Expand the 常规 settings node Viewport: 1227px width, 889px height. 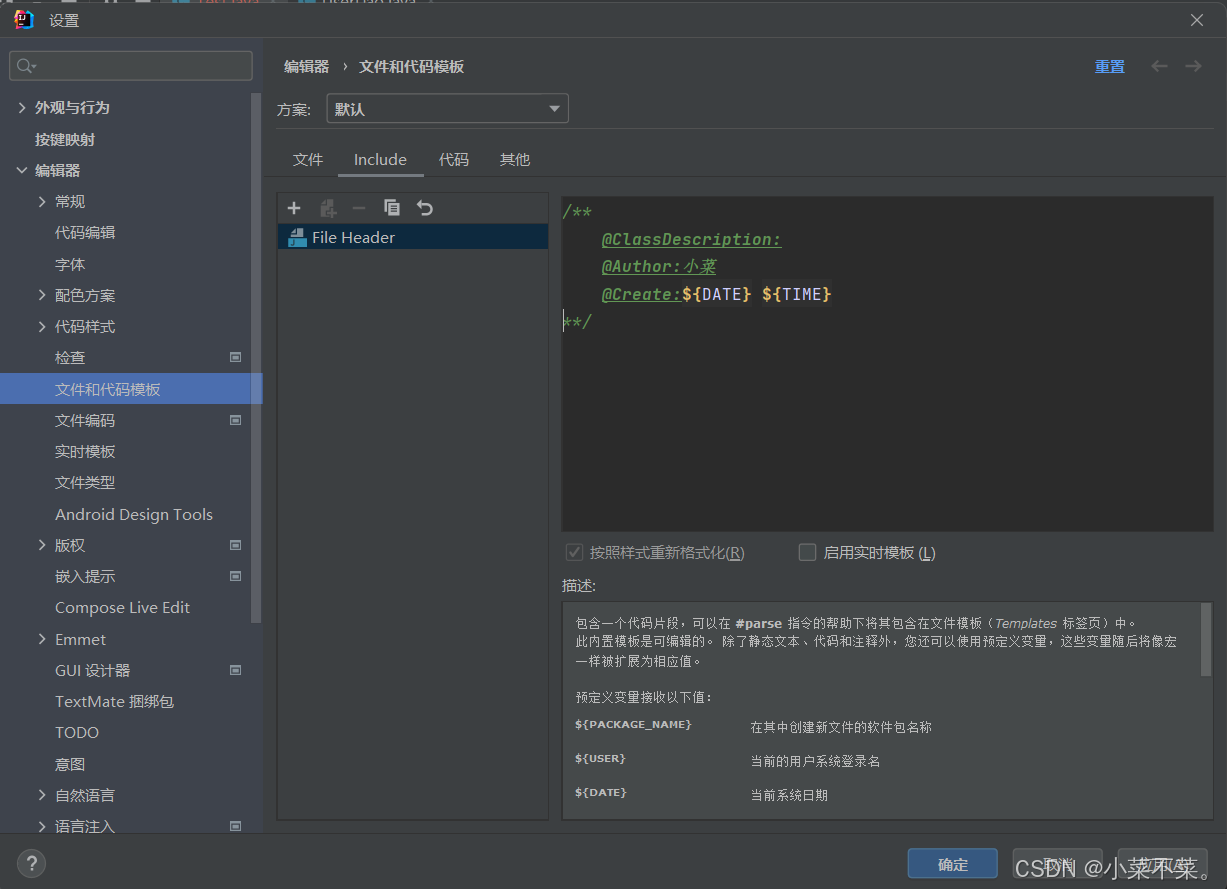pos(42,201)
